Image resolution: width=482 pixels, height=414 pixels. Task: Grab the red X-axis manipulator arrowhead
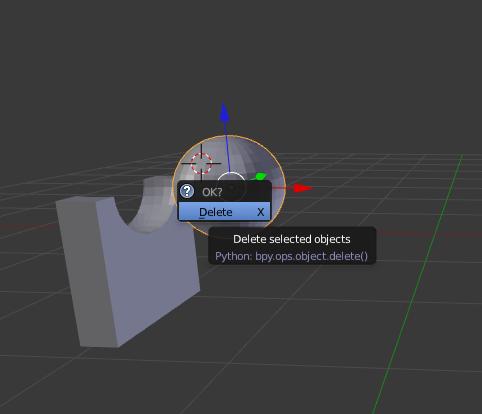(303, 188)
